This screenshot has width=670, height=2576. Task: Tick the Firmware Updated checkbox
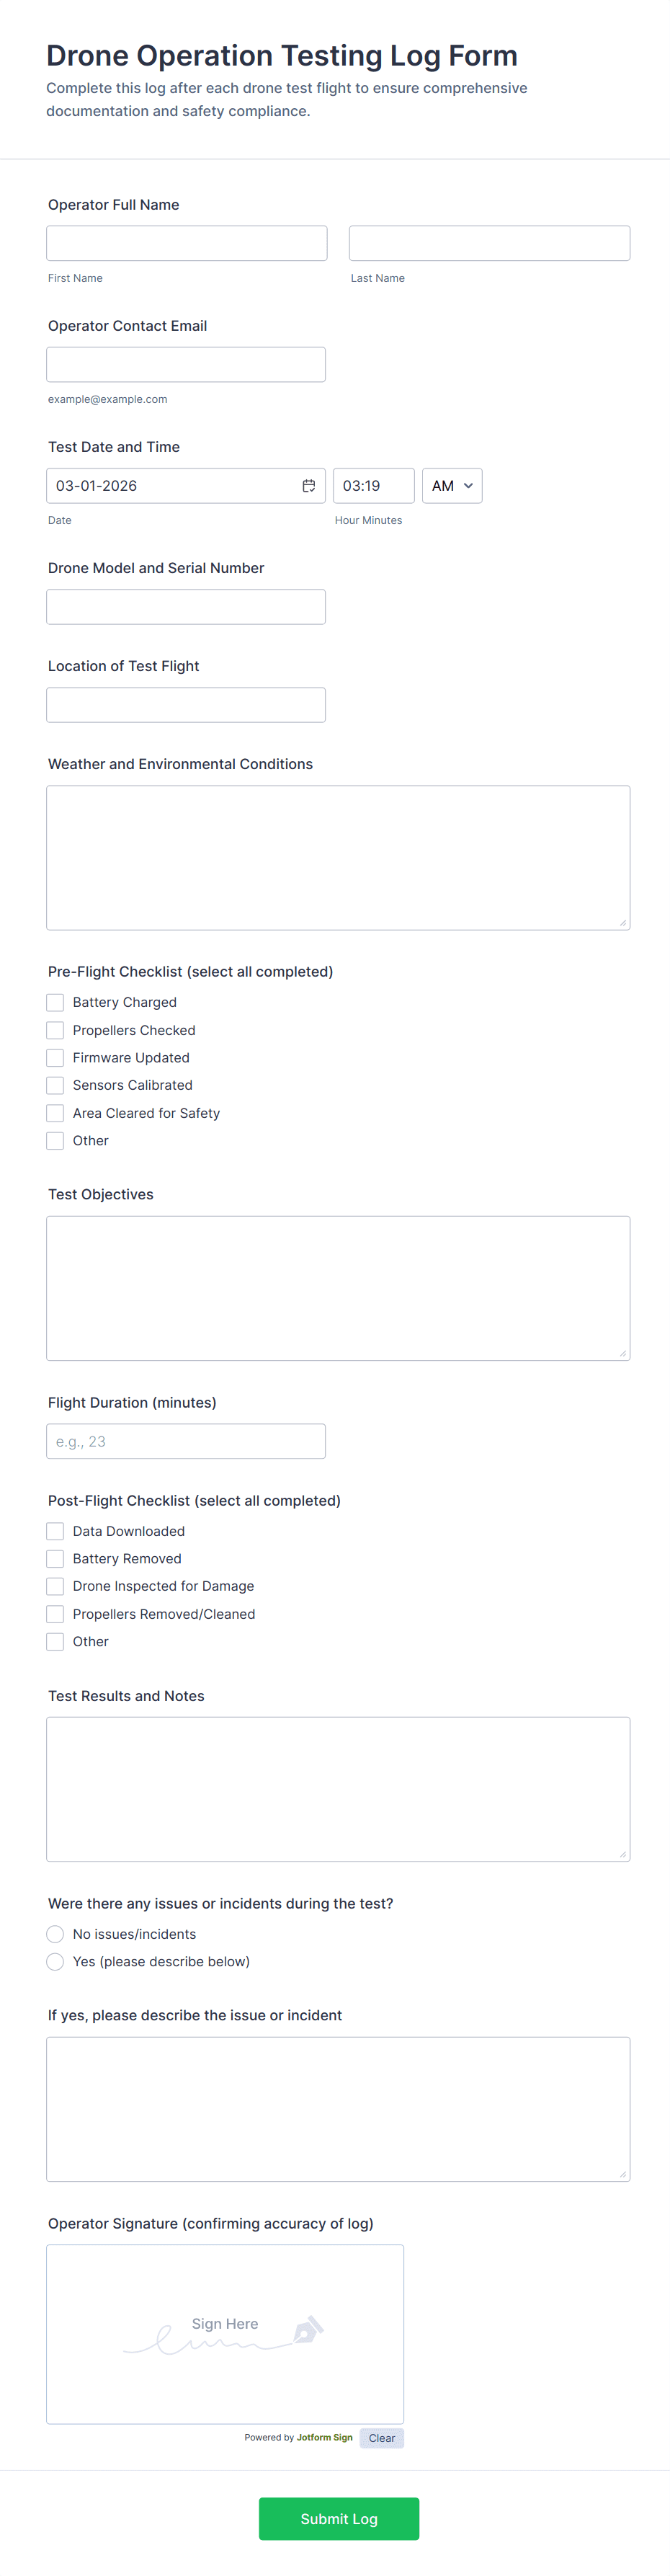pyautogui.click(x=56, y=1058)
